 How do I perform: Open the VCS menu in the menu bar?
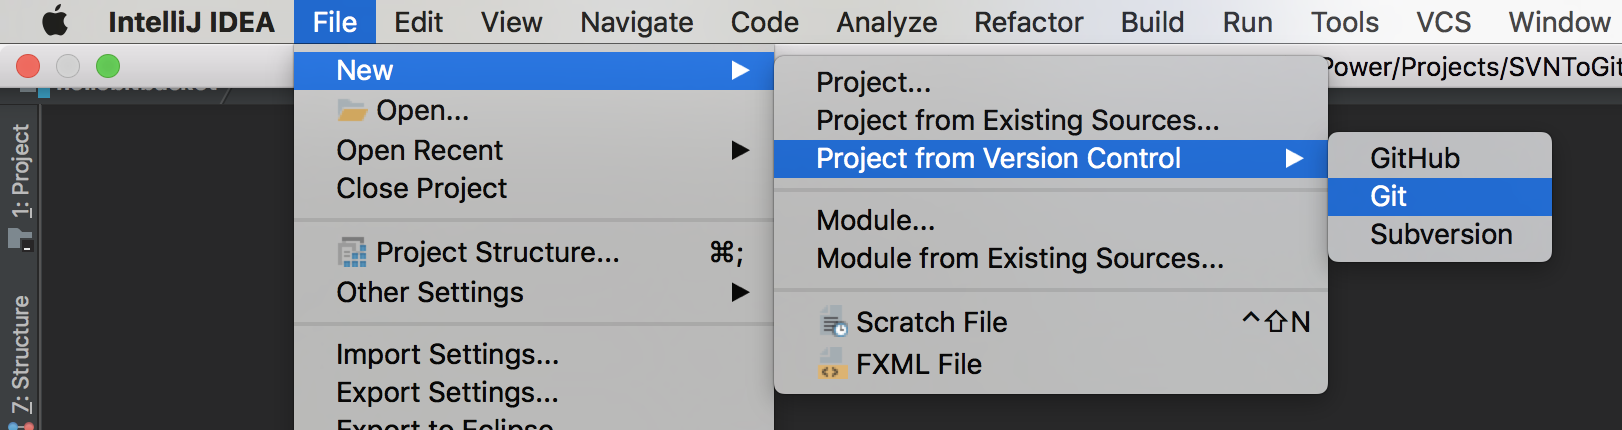point(1443,22)
